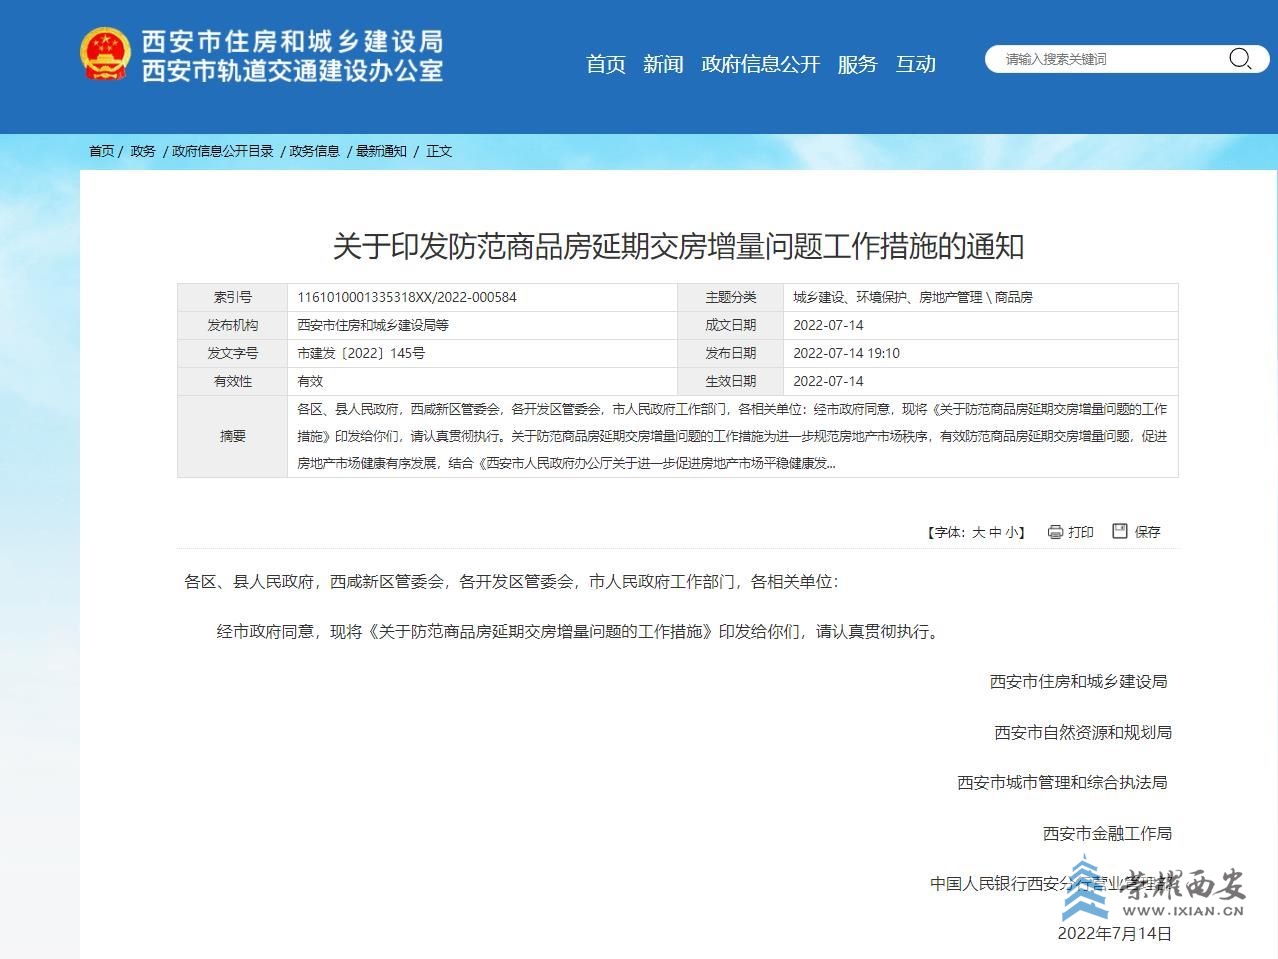Click the 有效性 label cell
This screenshot has width=1278, height=959.
tap(232, 381)
